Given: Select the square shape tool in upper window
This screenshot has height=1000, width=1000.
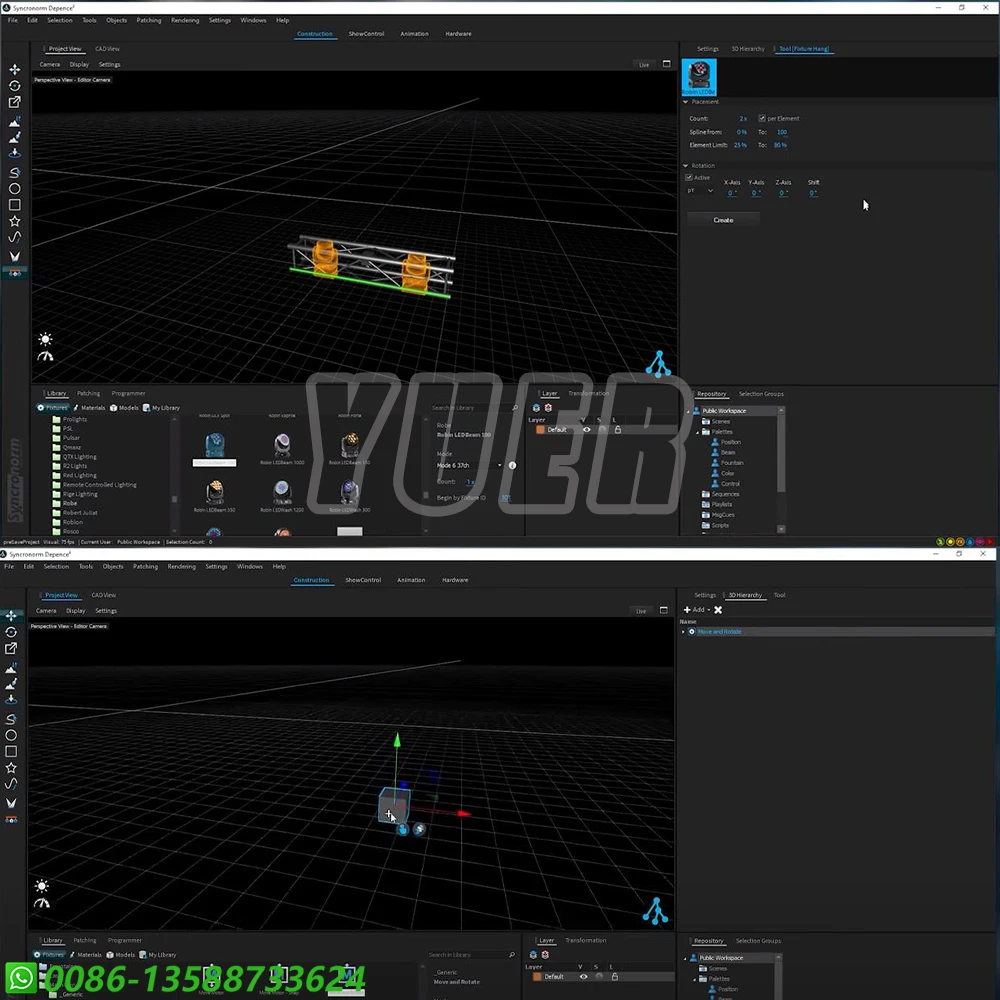Looking at the screenshot, I should coord(15,205).
